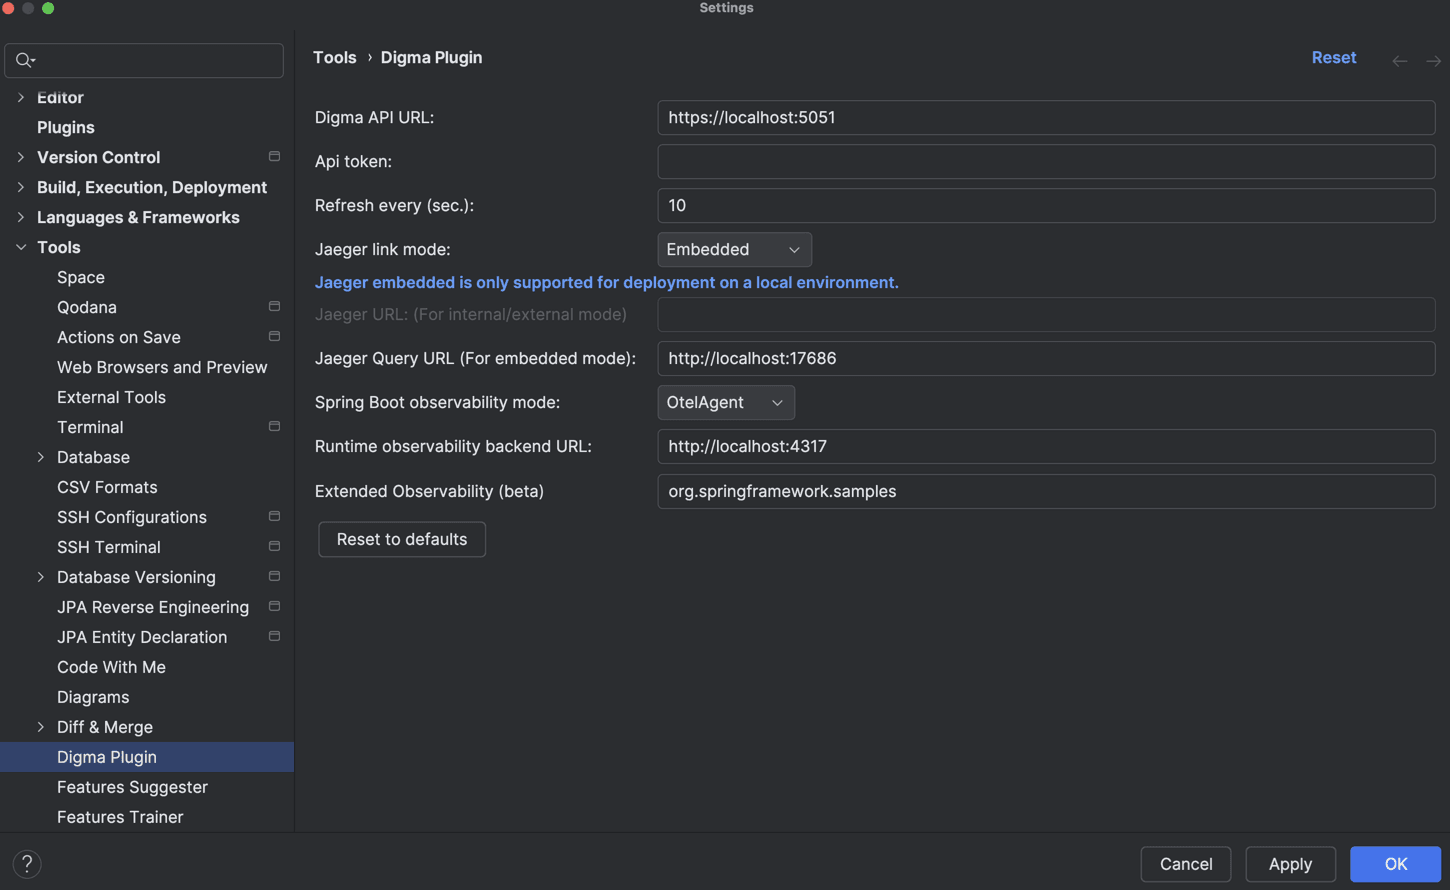Select Code With Me in the sidebar
This screenshot has width=1451, height=890.
113,667
